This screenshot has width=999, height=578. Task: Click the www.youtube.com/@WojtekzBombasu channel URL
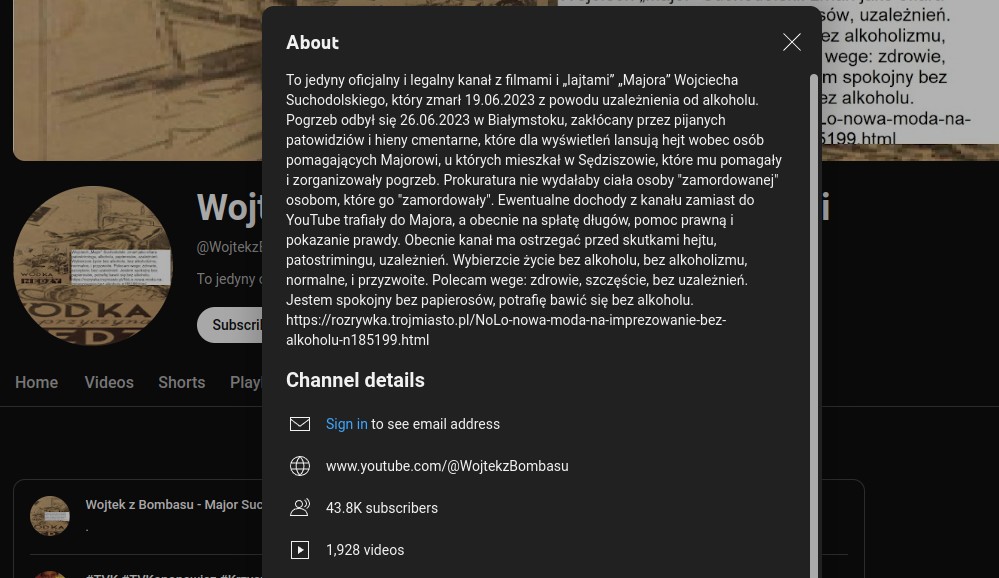(446, 466)
